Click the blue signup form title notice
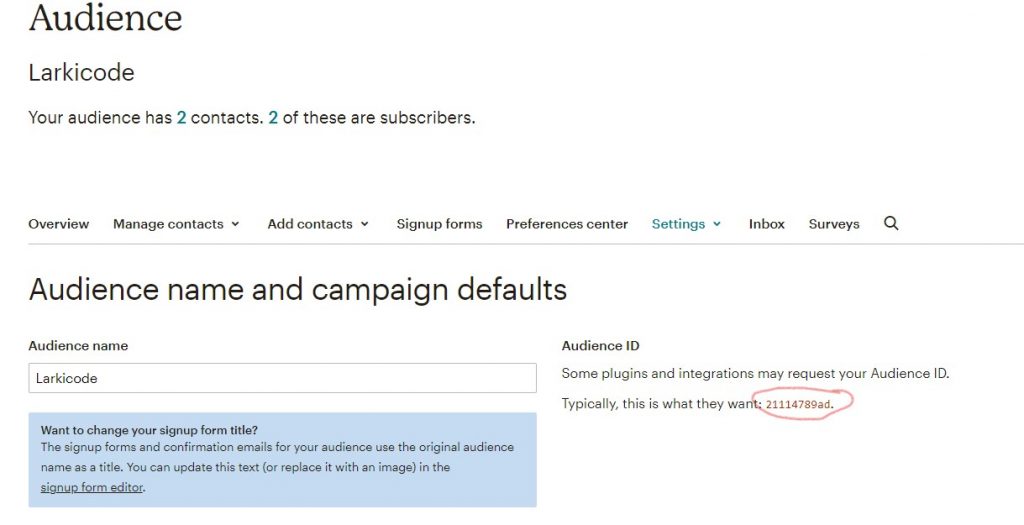1024x525 pixels. click(x=282, y=460)
